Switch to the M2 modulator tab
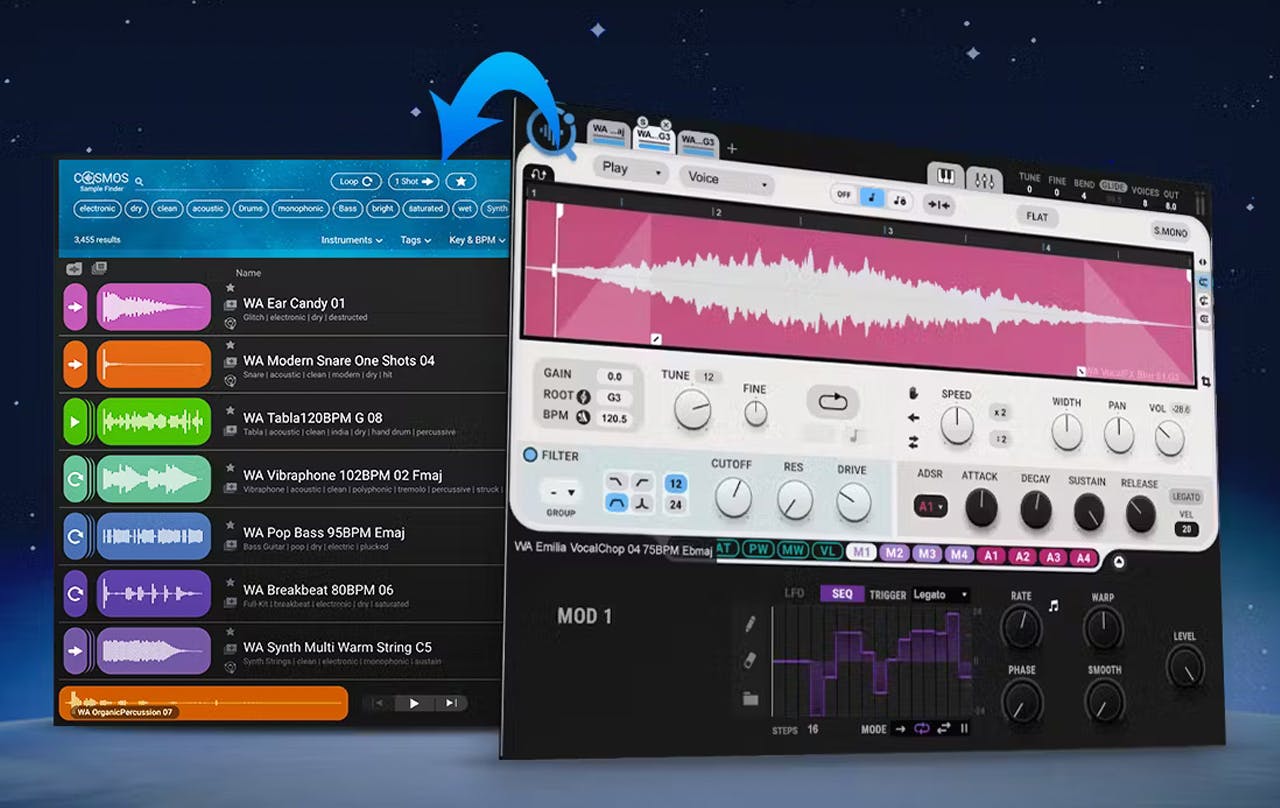 pos(894,553)
